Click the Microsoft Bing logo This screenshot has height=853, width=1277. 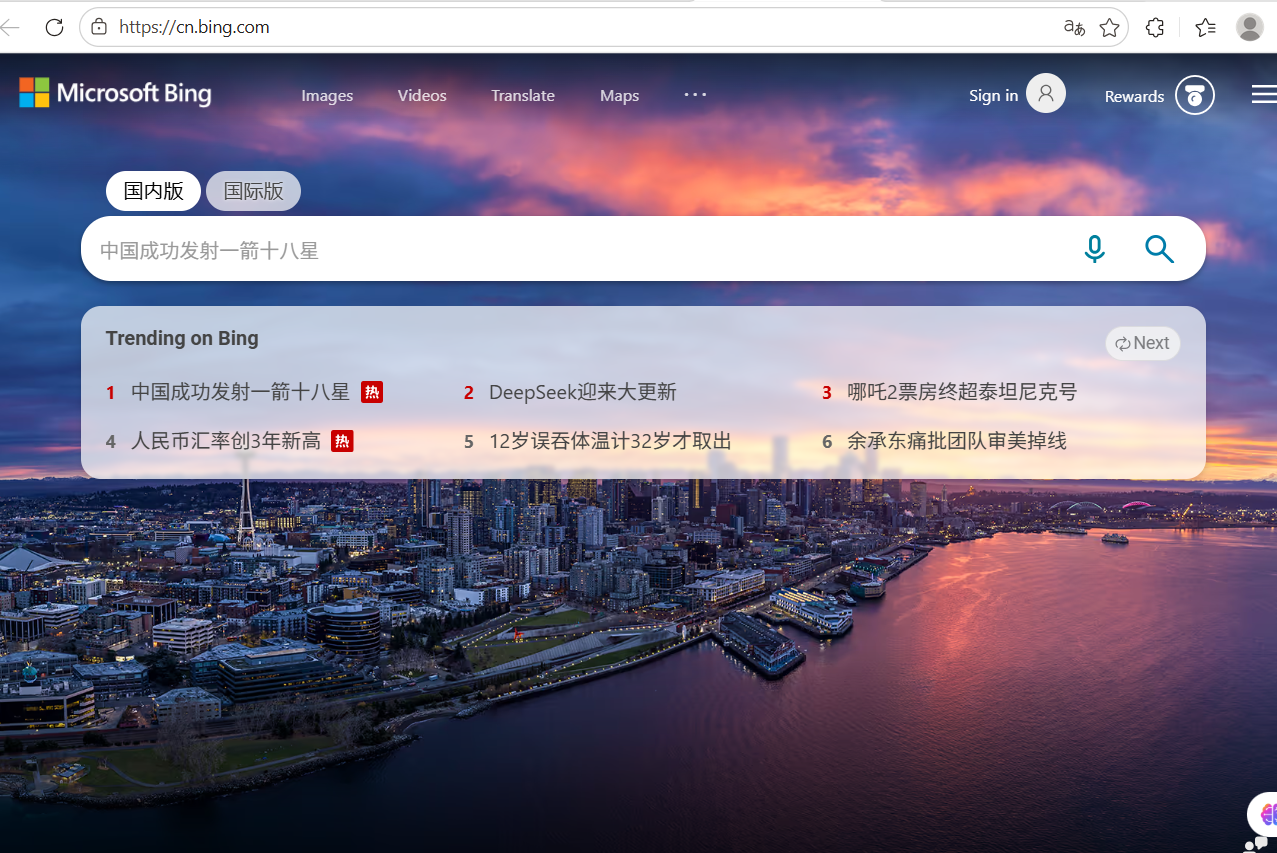coord(115,93)
